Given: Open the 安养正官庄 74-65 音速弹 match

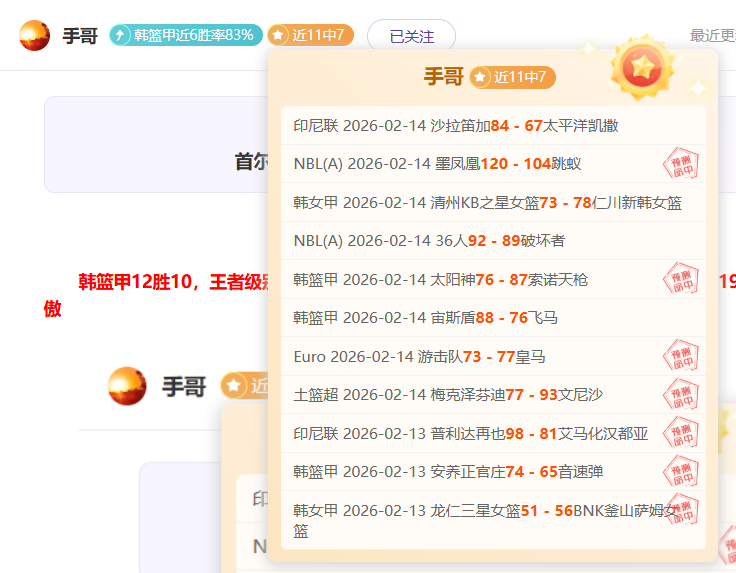Looking at the screenshot, I should [448, 471].
